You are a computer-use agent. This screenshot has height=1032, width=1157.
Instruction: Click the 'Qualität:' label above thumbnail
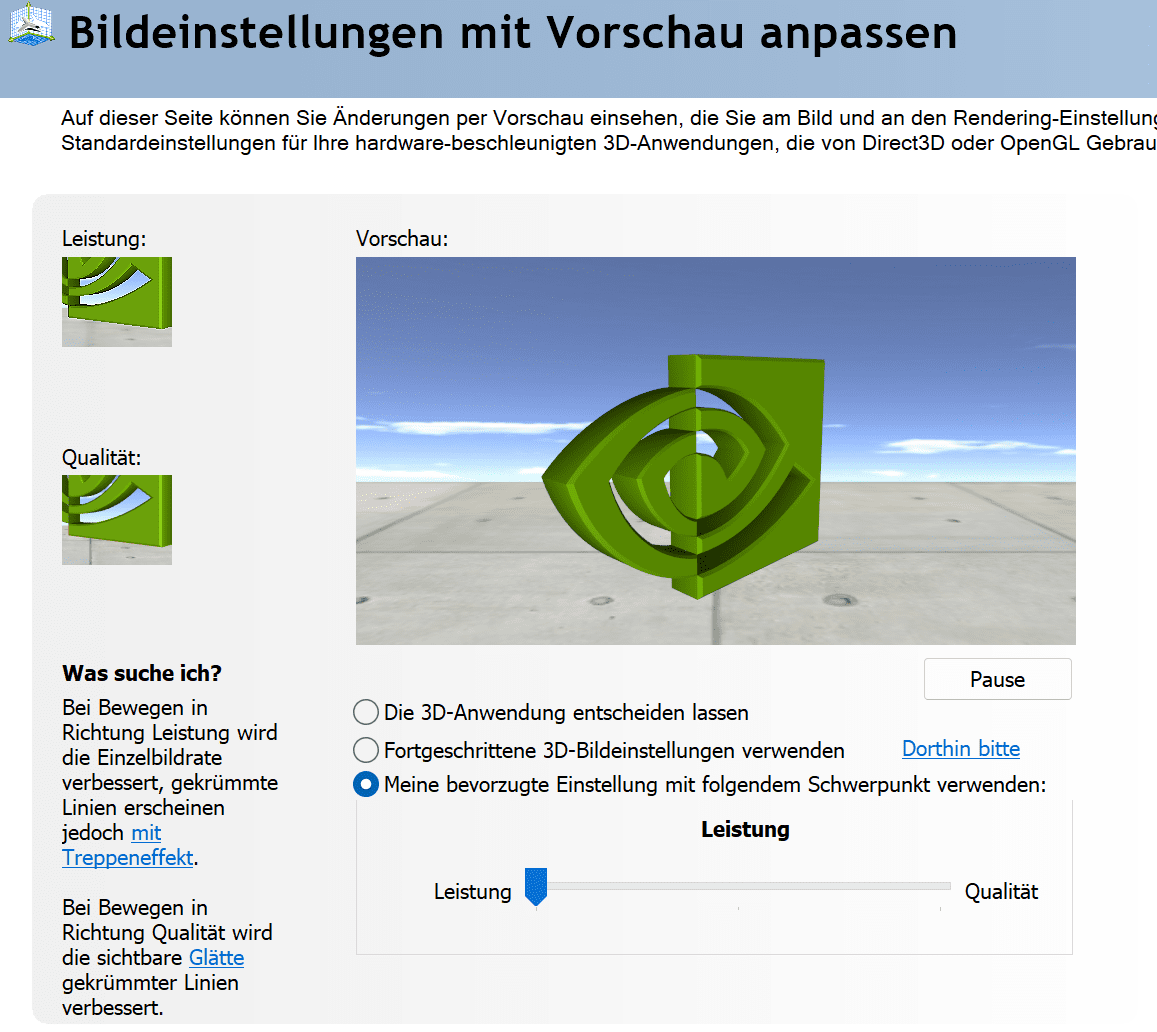(101, 458)
